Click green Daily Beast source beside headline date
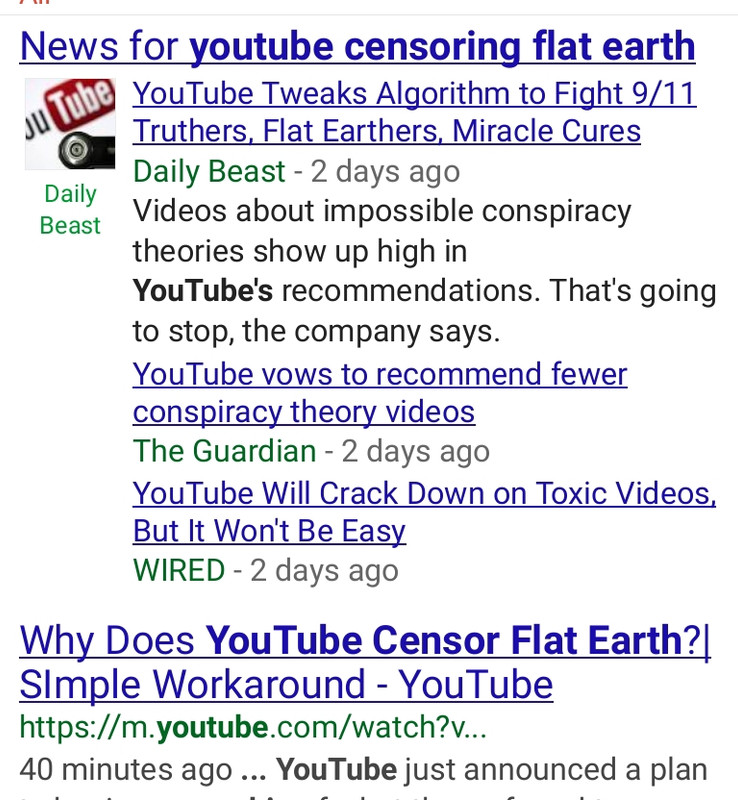The width and height of the screenshot is (738, 800). (209, 171)
